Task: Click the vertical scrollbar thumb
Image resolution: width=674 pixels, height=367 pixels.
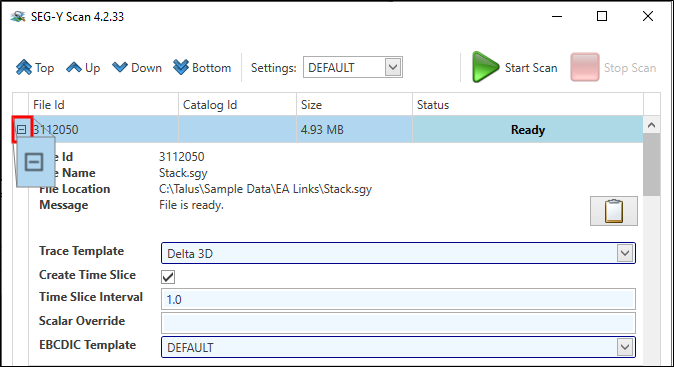Action: click(x=651, y=165)
